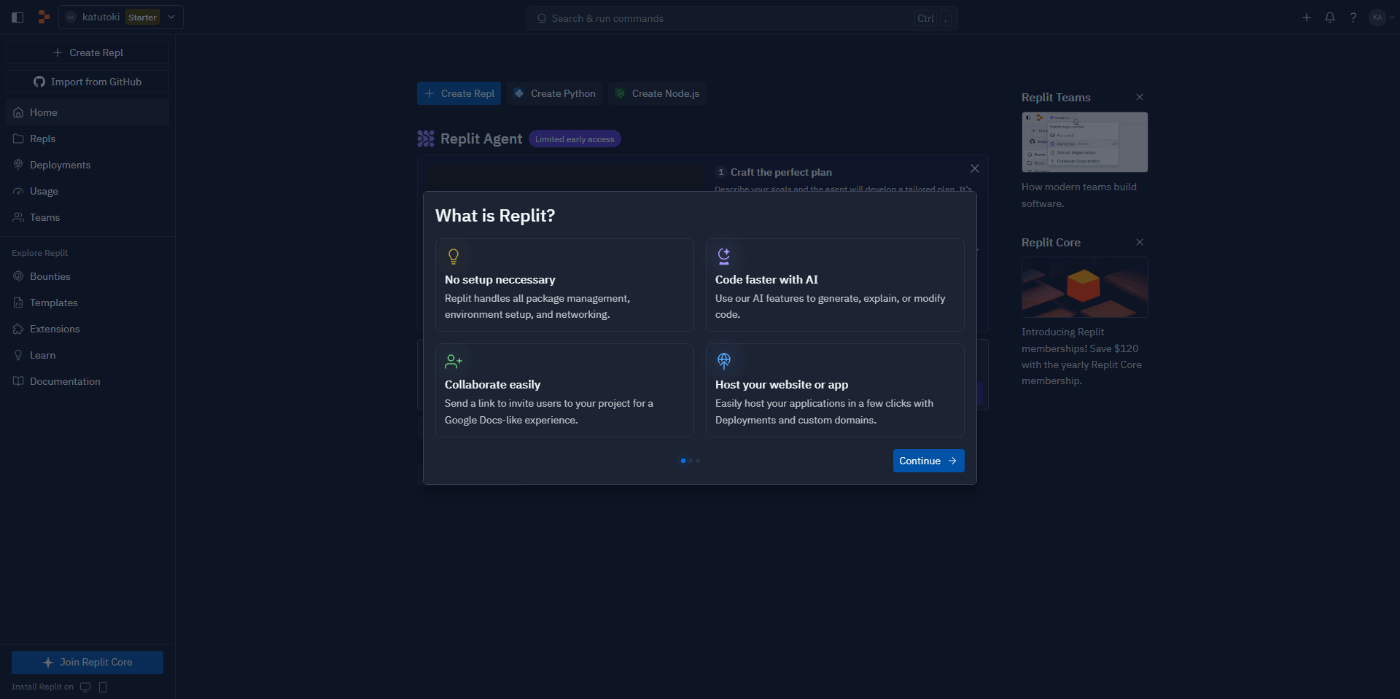1400x699 pixels.
Task: Open Deployments in the sidebar
Action: click(x=88, y=165)
